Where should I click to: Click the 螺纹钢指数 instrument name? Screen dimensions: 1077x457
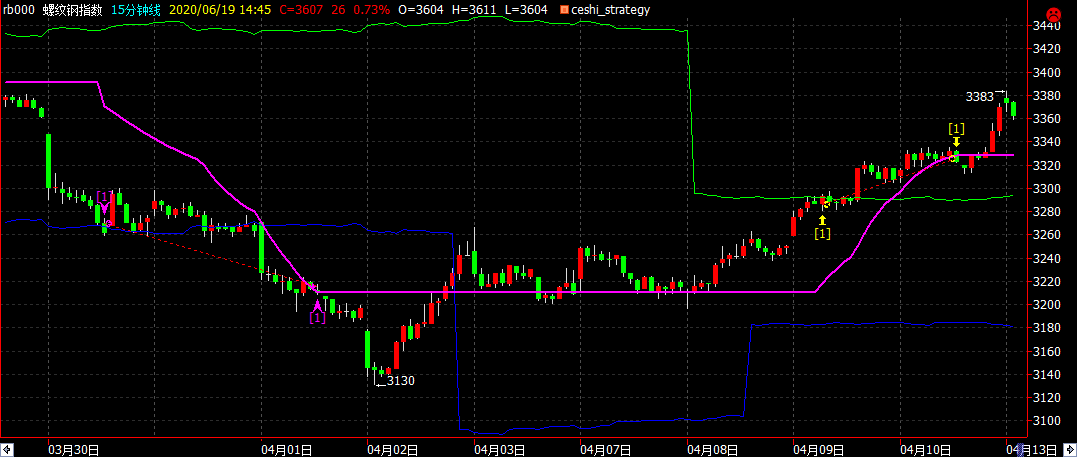(x=78, y=10)
